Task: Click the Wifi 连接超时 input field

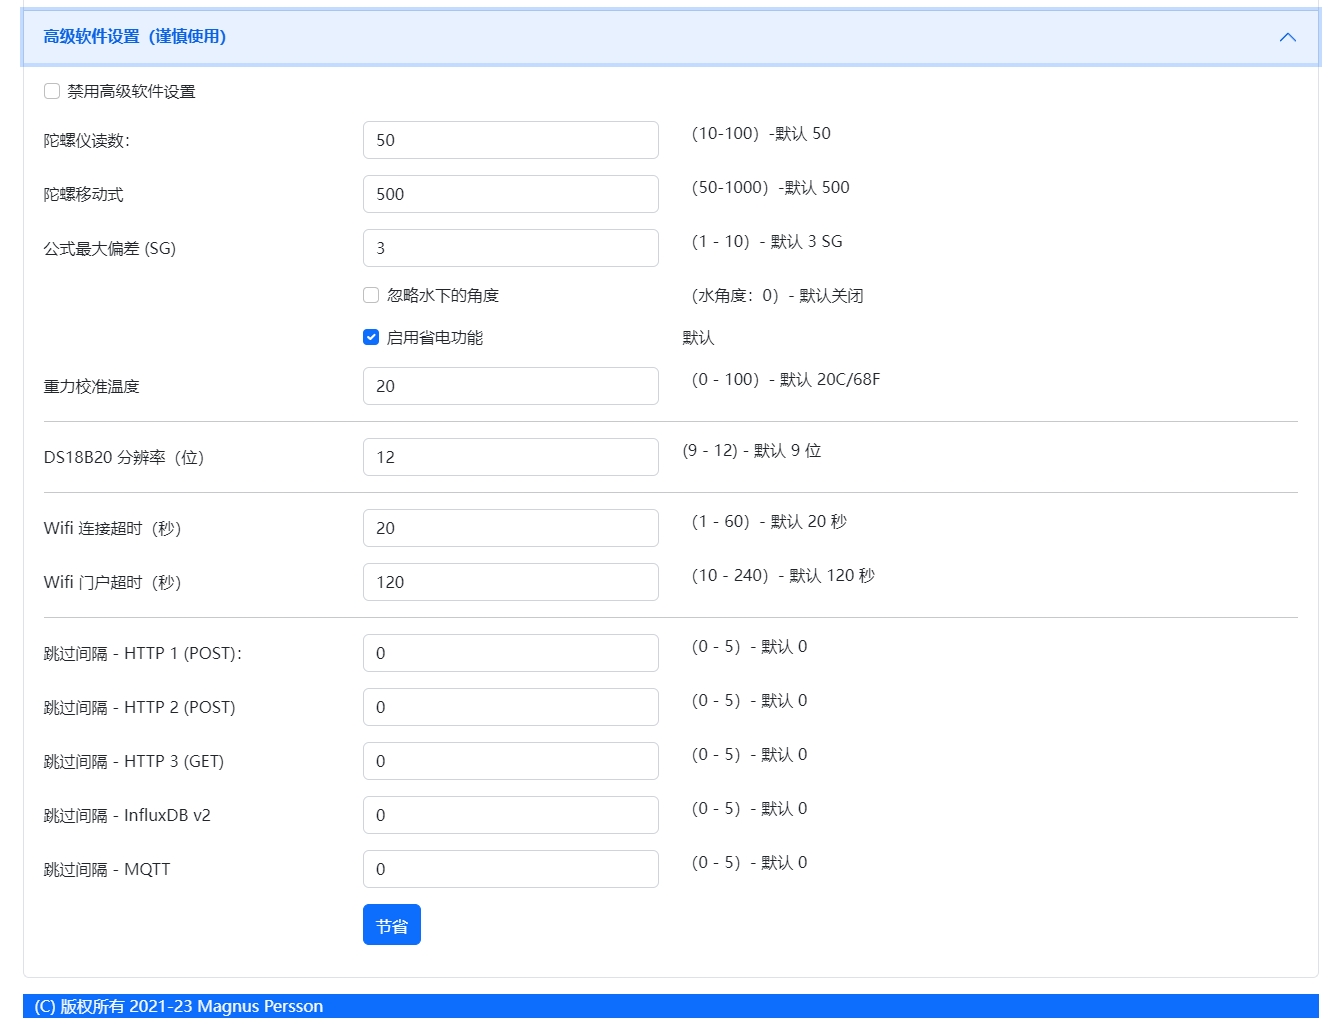Action: 510,528
